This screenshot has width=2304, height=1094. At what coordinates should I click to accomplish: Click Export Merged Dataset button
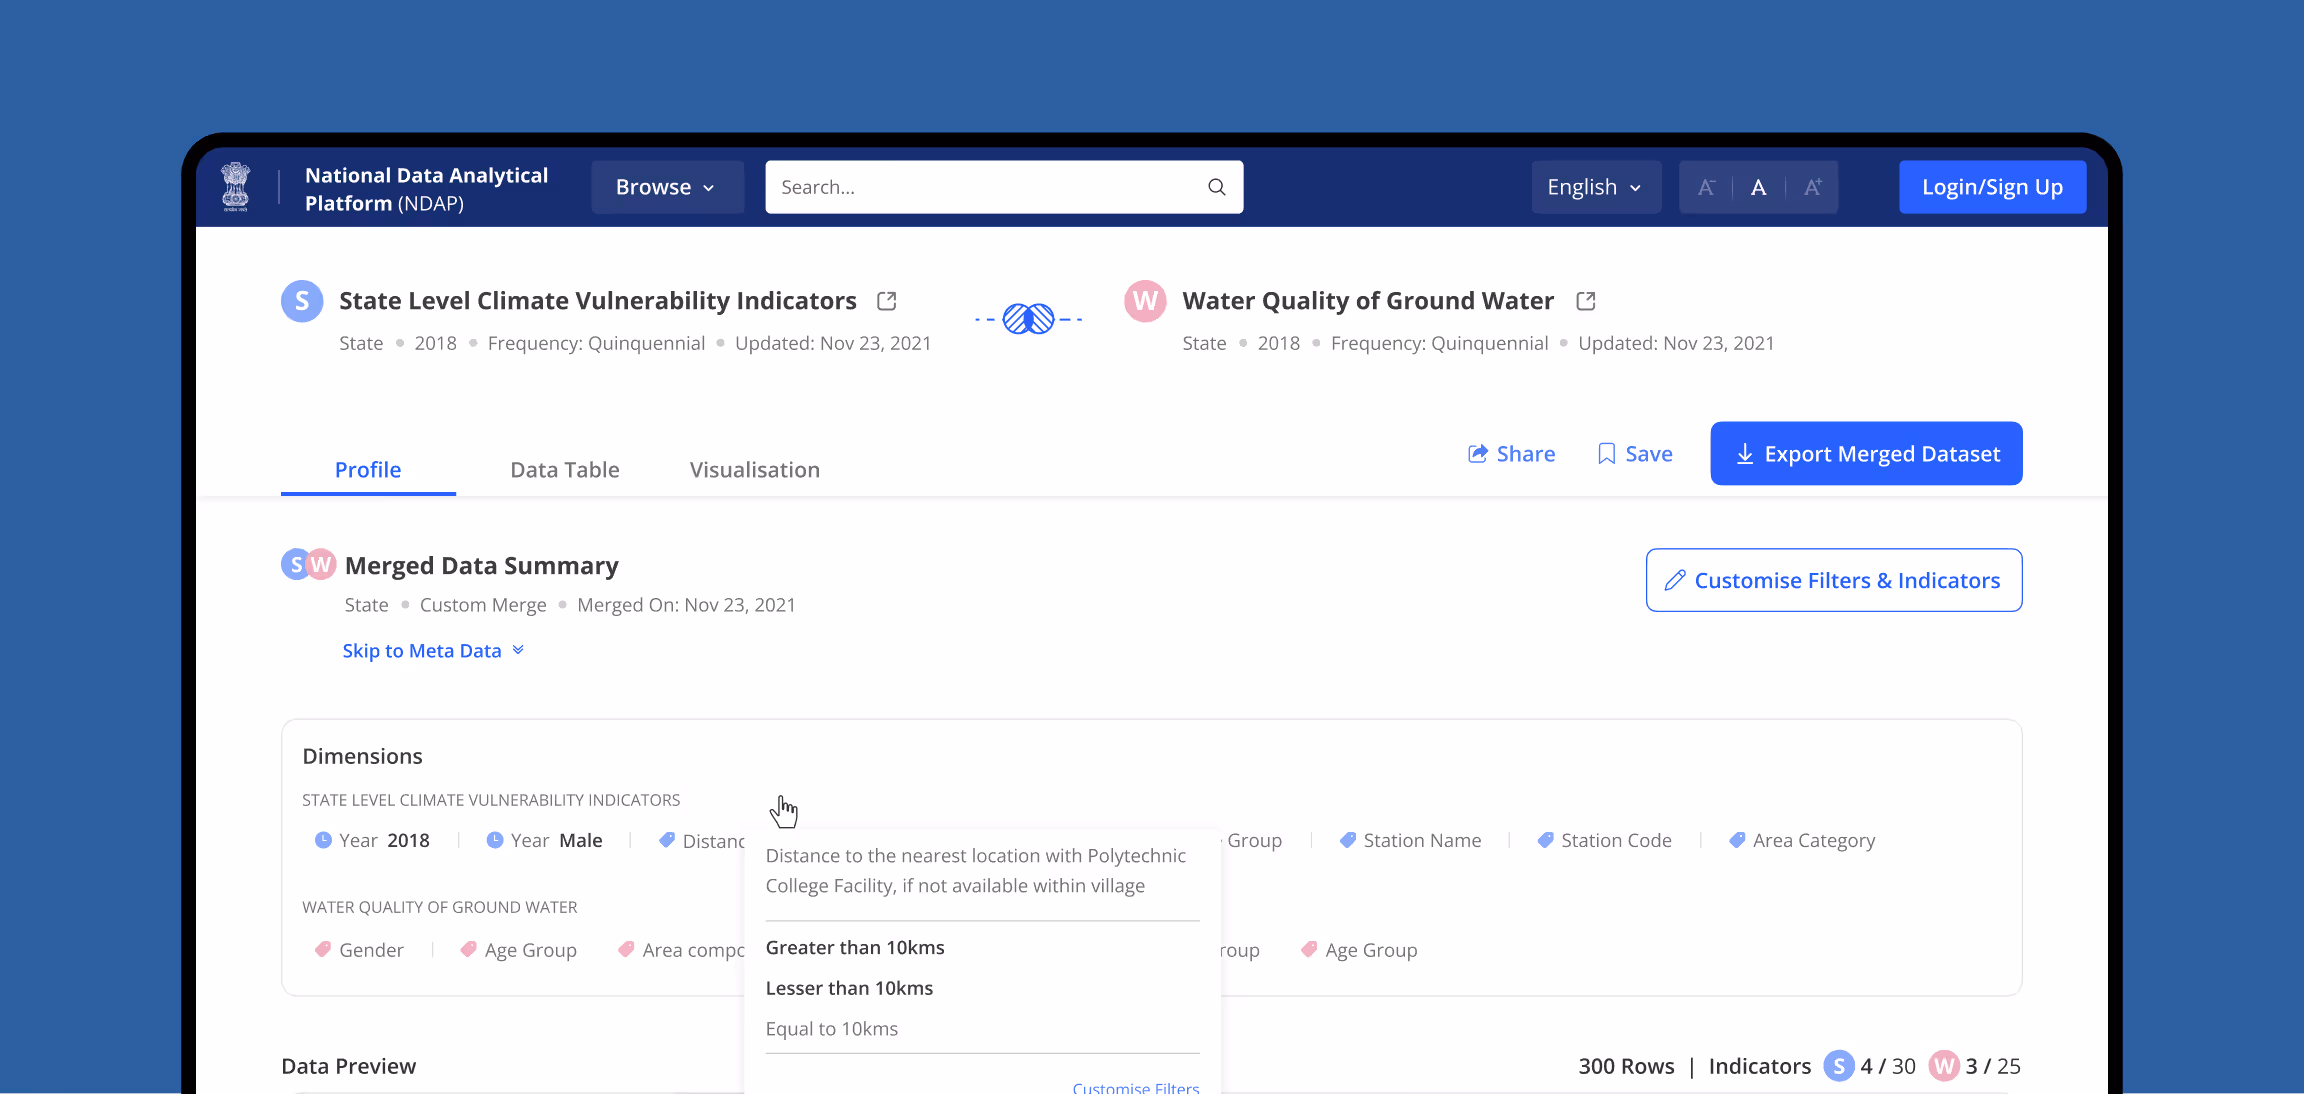1866,454
